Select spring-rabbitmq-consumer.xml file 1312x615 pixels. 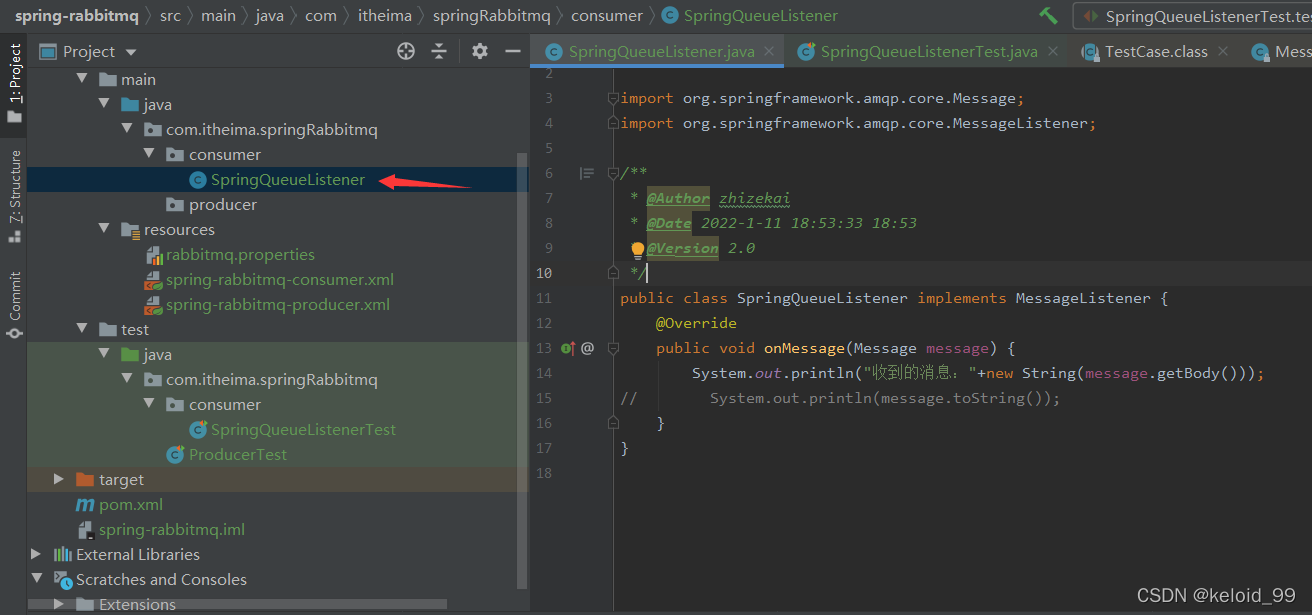click(279, 280)
